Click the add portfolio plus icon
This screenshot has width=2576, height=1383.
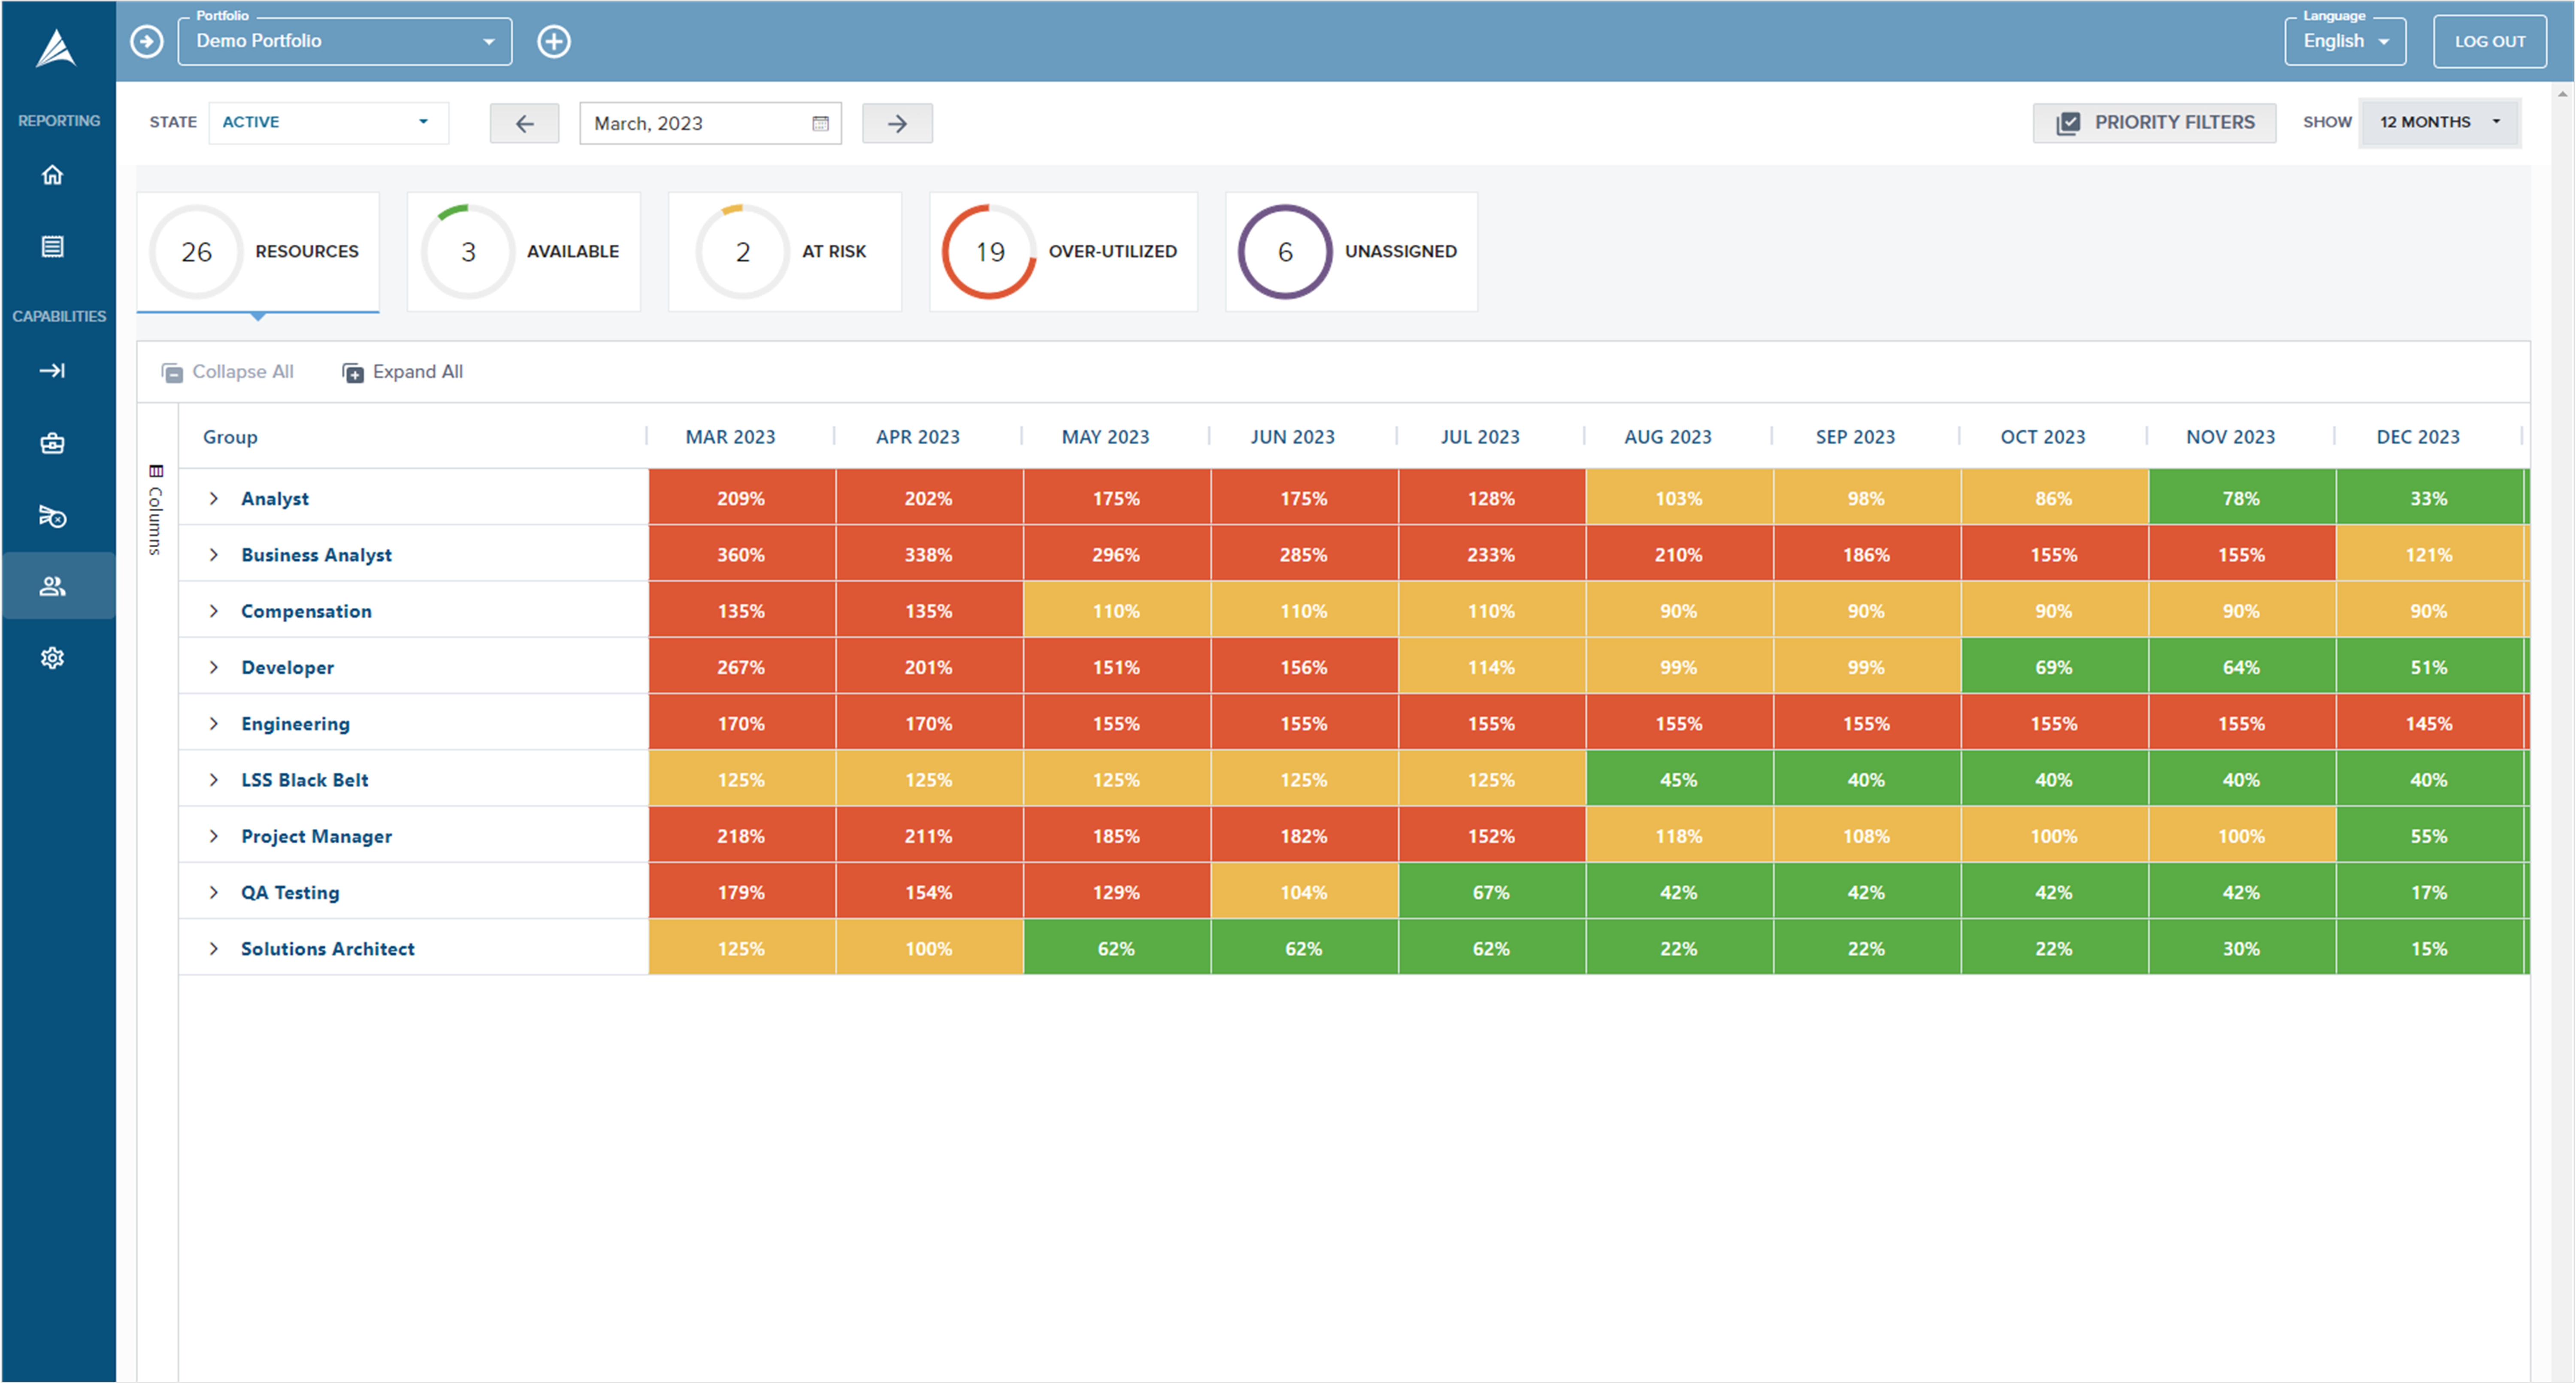click(554, 41)
